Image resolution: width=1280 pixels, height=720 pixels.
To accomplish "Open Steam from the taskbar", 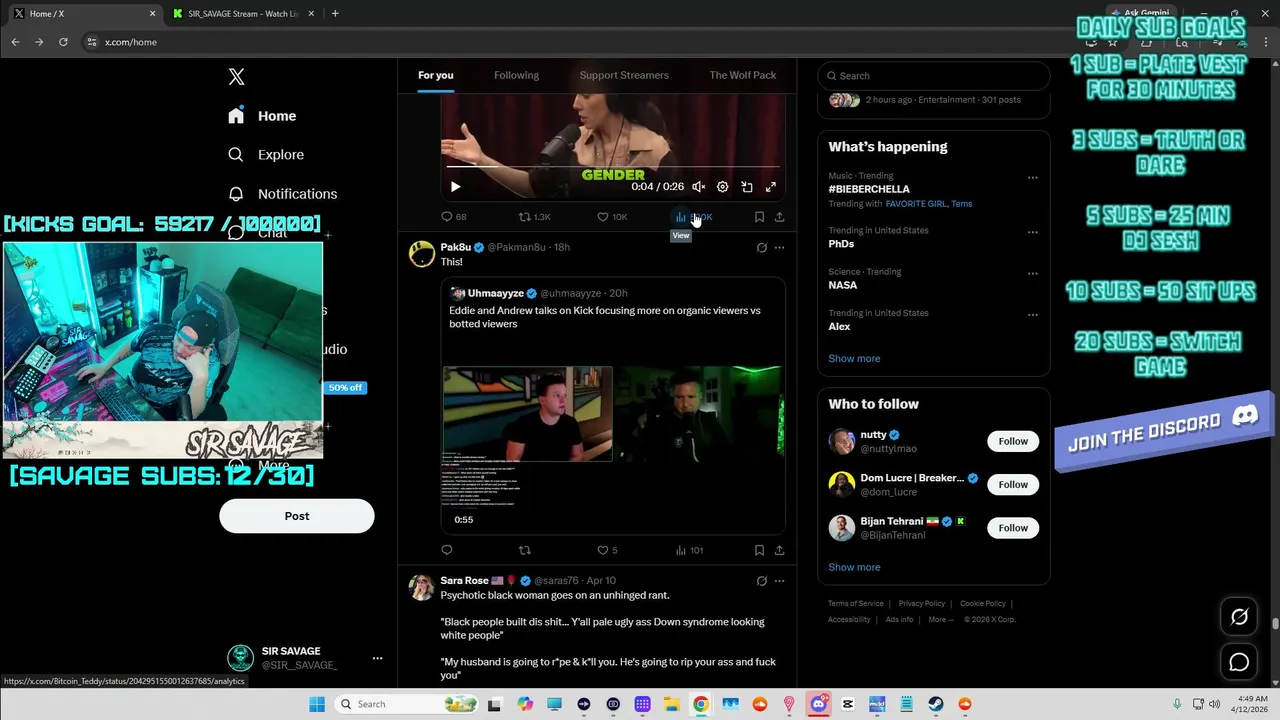I will [935, 704].
